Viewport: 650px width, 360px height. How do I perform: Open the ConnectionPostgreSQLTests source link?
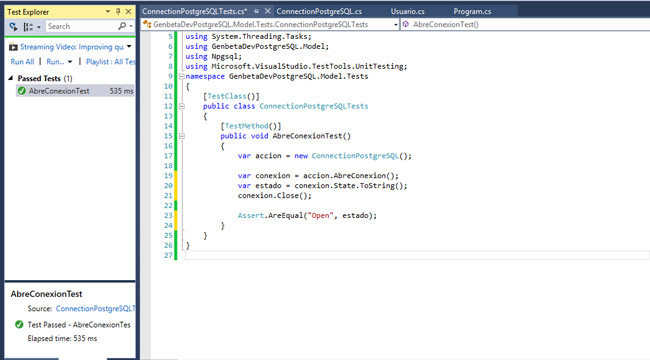(x=96, y=309)
